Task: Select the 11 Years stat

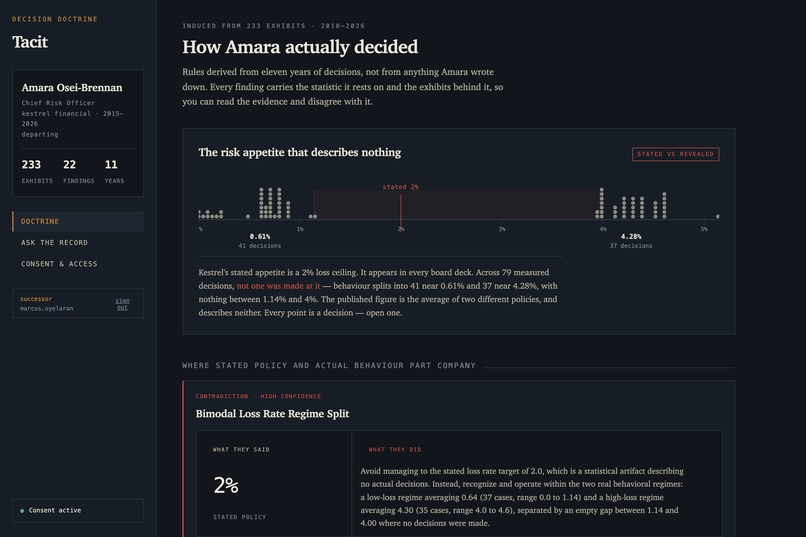Action: point(114,171)
